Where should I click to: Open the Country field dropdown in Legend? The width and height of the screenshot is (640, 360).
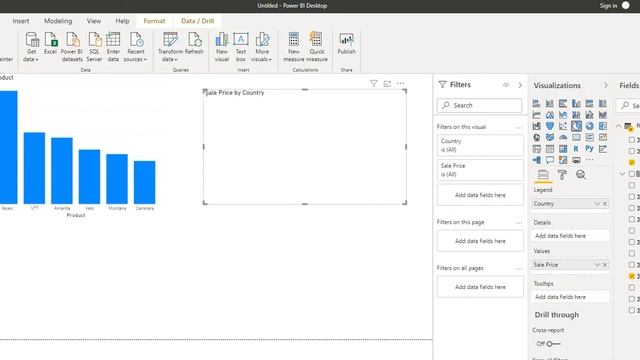[x=597, y=204]
